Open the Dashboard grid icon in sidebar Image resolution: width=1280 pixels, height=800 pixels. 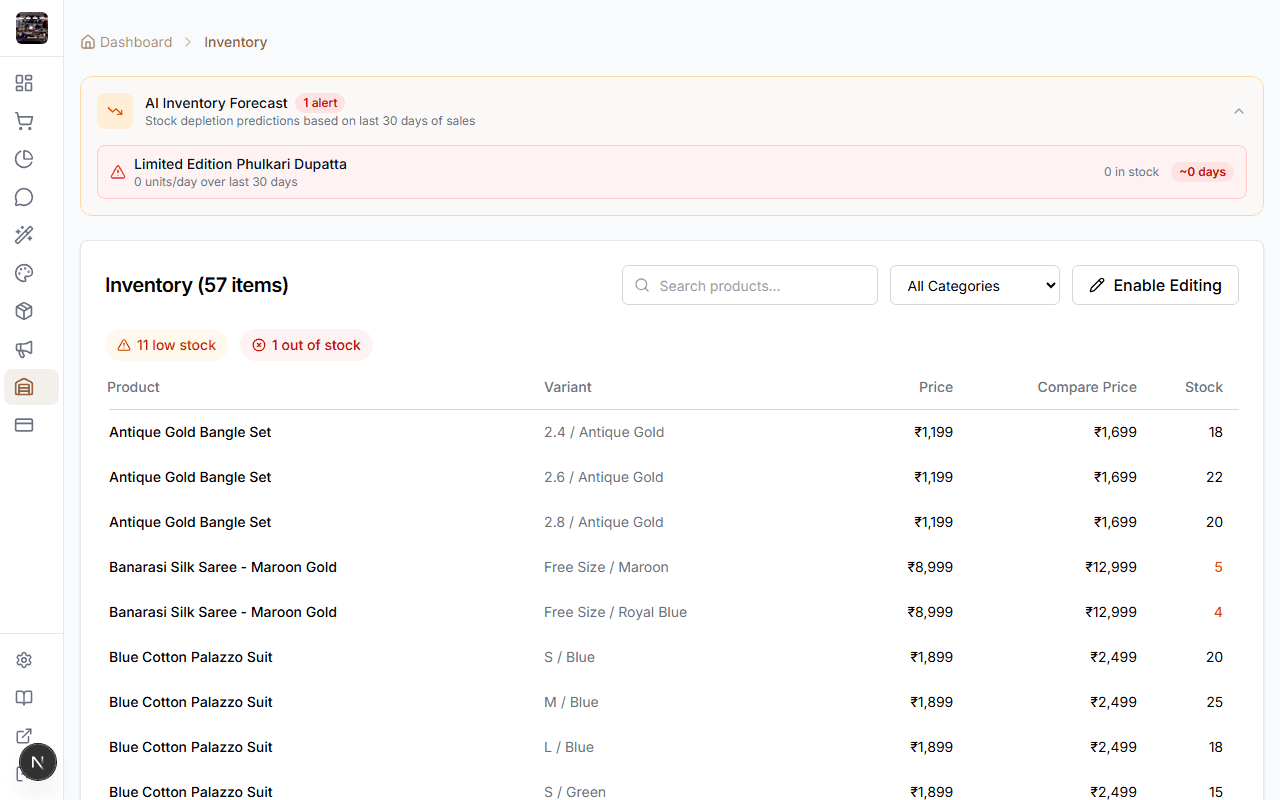(x=24, y=83)
